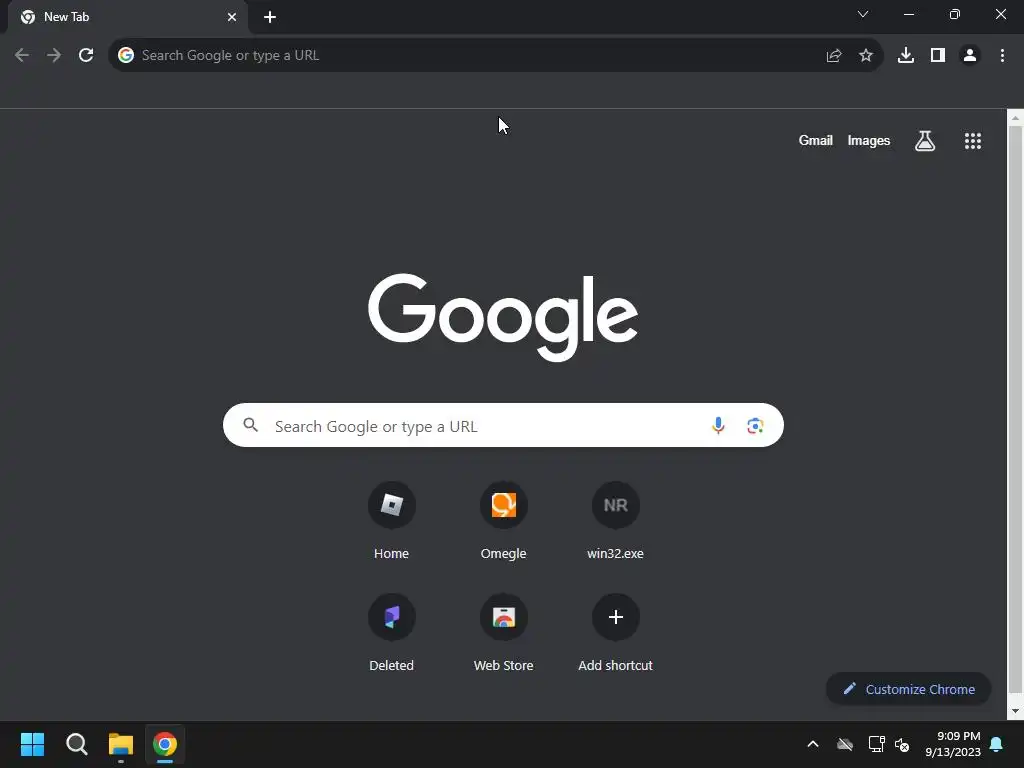Viewport: 1024px width, 768px height.
Task: Open the notifications bell
Action: (997, 744)
